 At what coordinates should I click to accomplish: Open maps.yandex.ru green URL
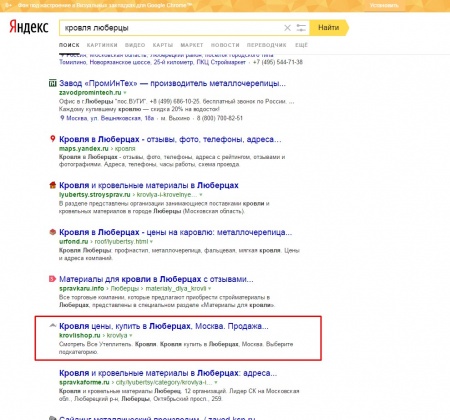(x=84, y=149)
